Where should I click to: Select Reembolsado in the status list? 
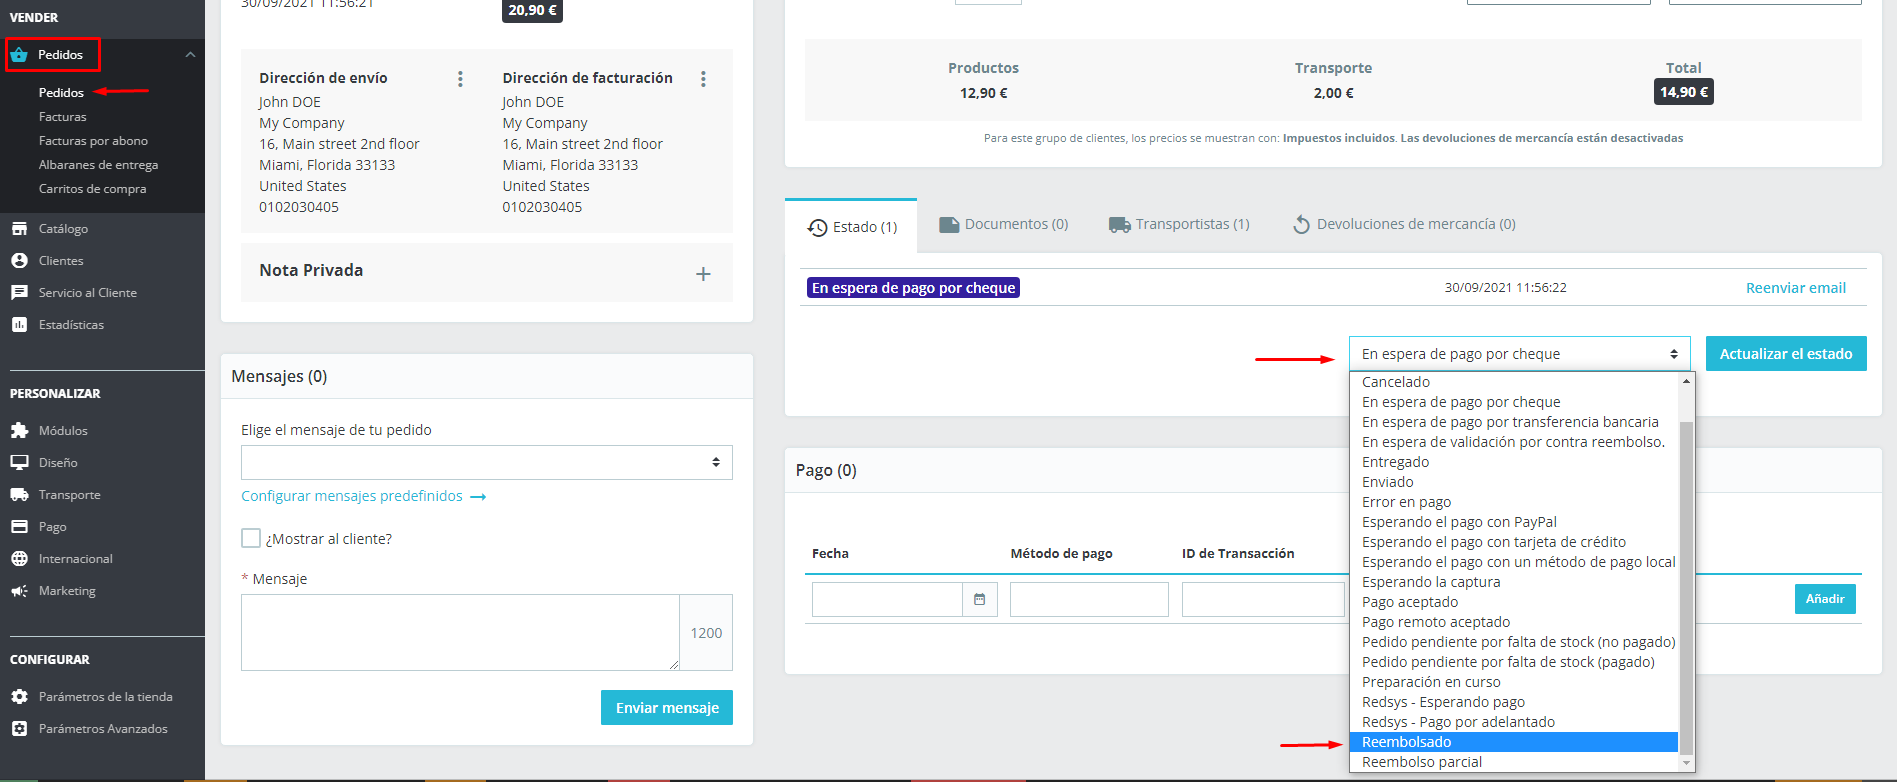(x=1513, y=742)
